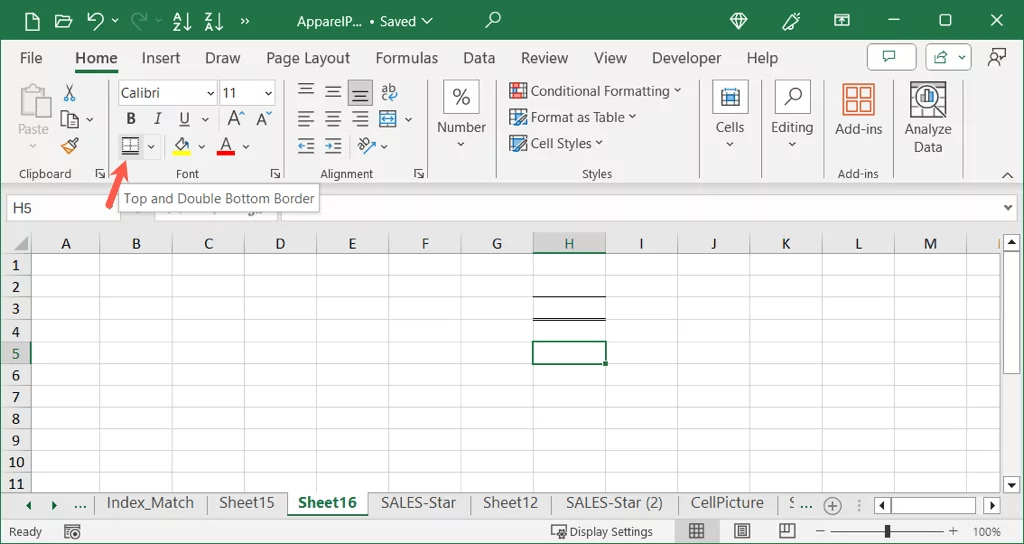This screenshot has width=1024, height=544.
Task: Switch to Page Layout view in status bar
Action: [741, 531]
